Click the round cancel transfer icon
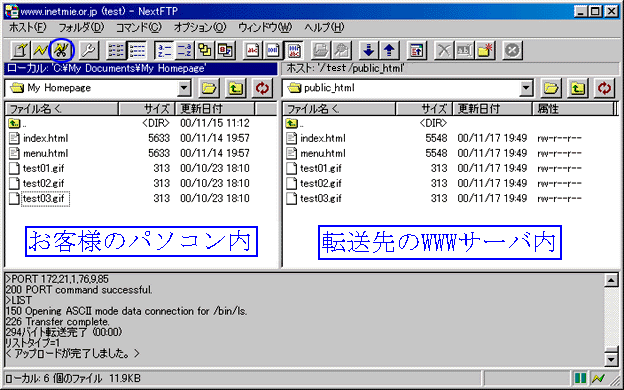The height and width of the screenshot is (390, 624). click(x=513, y=51)
